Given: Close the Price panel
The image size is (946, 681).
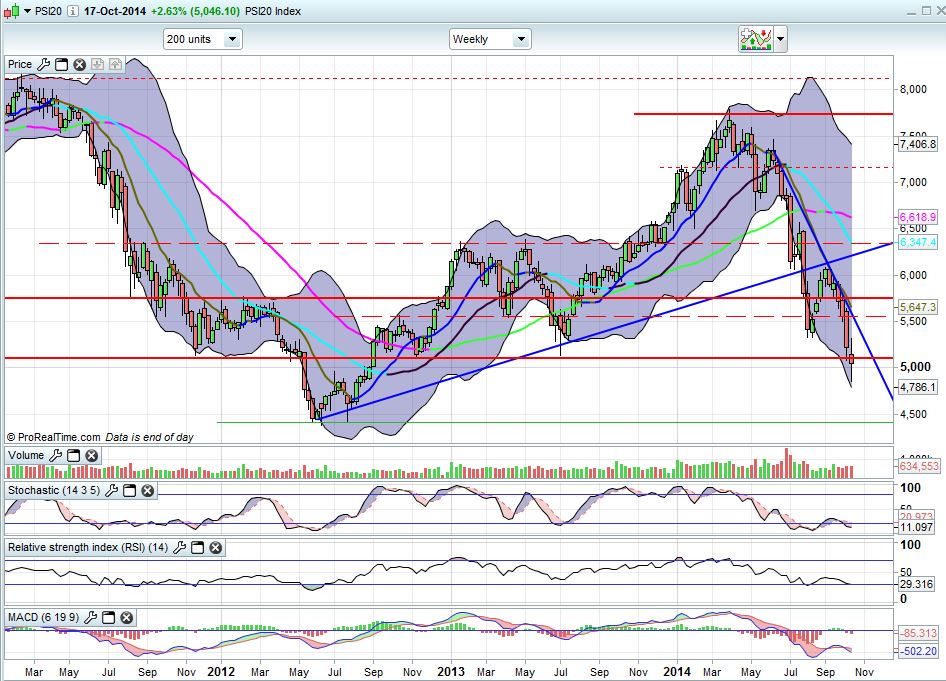Looking at the screenshot, I should [x=80, y=65].
